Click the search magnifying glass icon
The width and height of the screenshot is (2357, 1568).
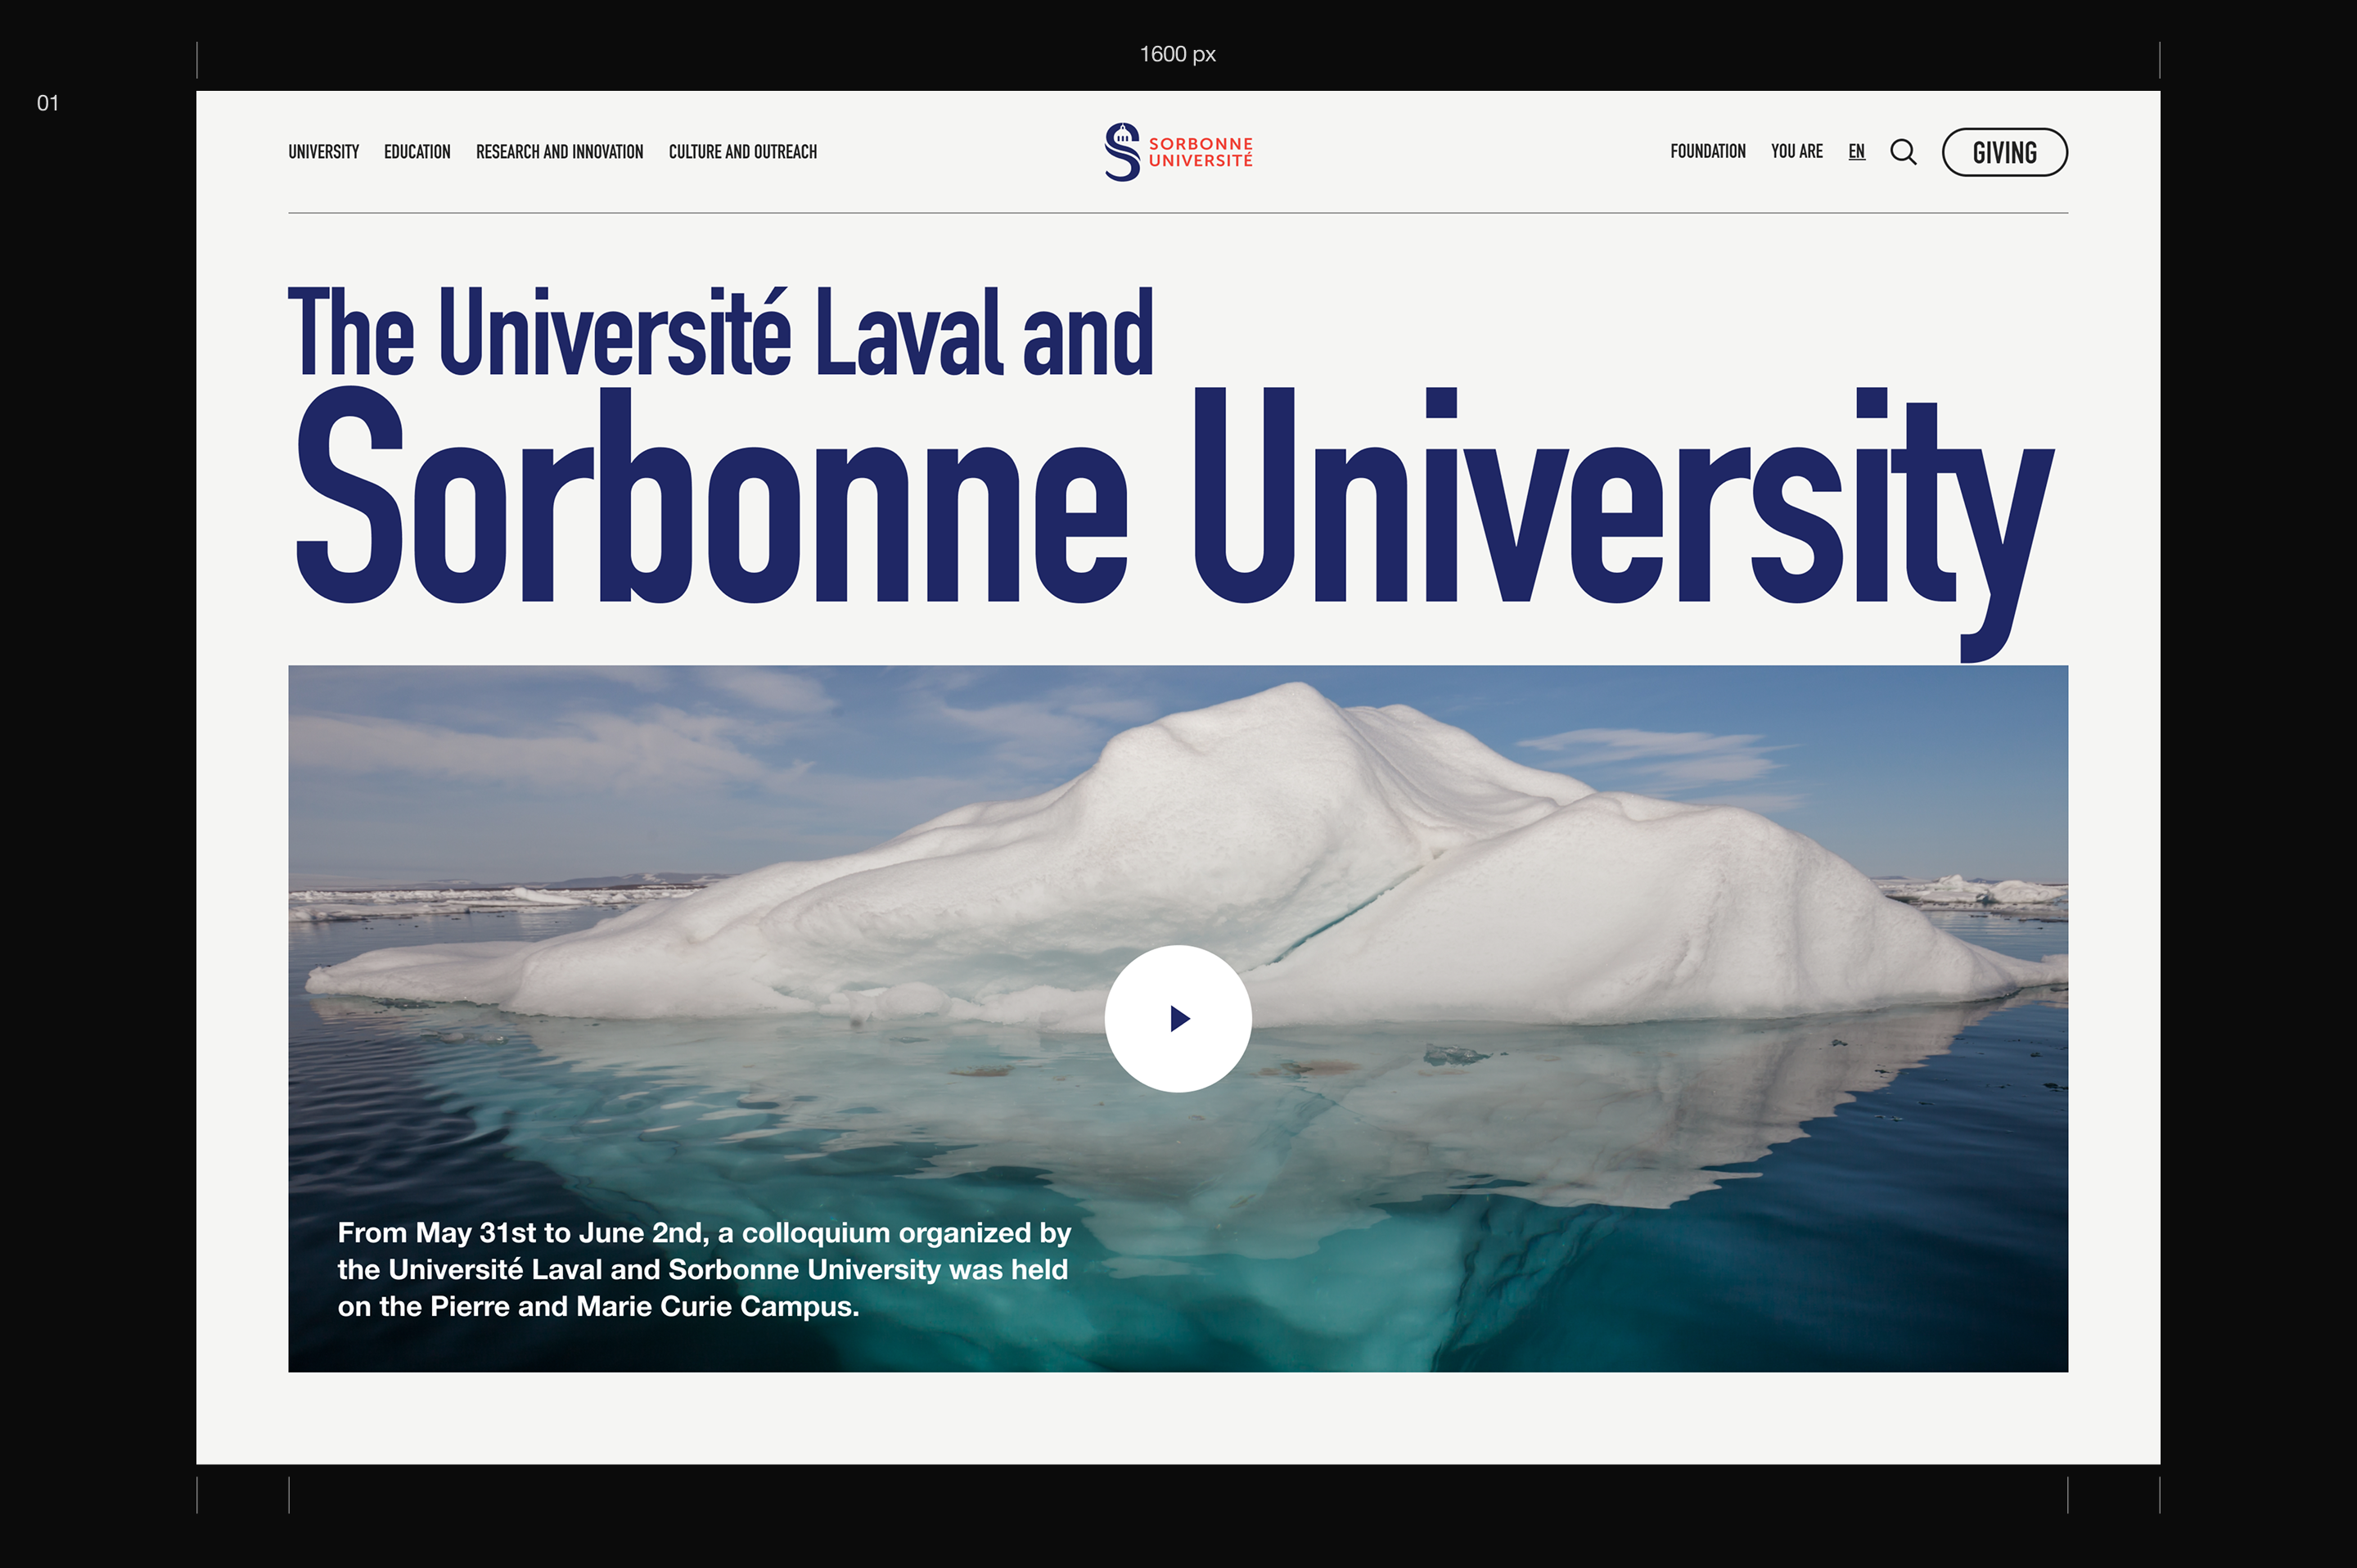tap(1903, 152)
